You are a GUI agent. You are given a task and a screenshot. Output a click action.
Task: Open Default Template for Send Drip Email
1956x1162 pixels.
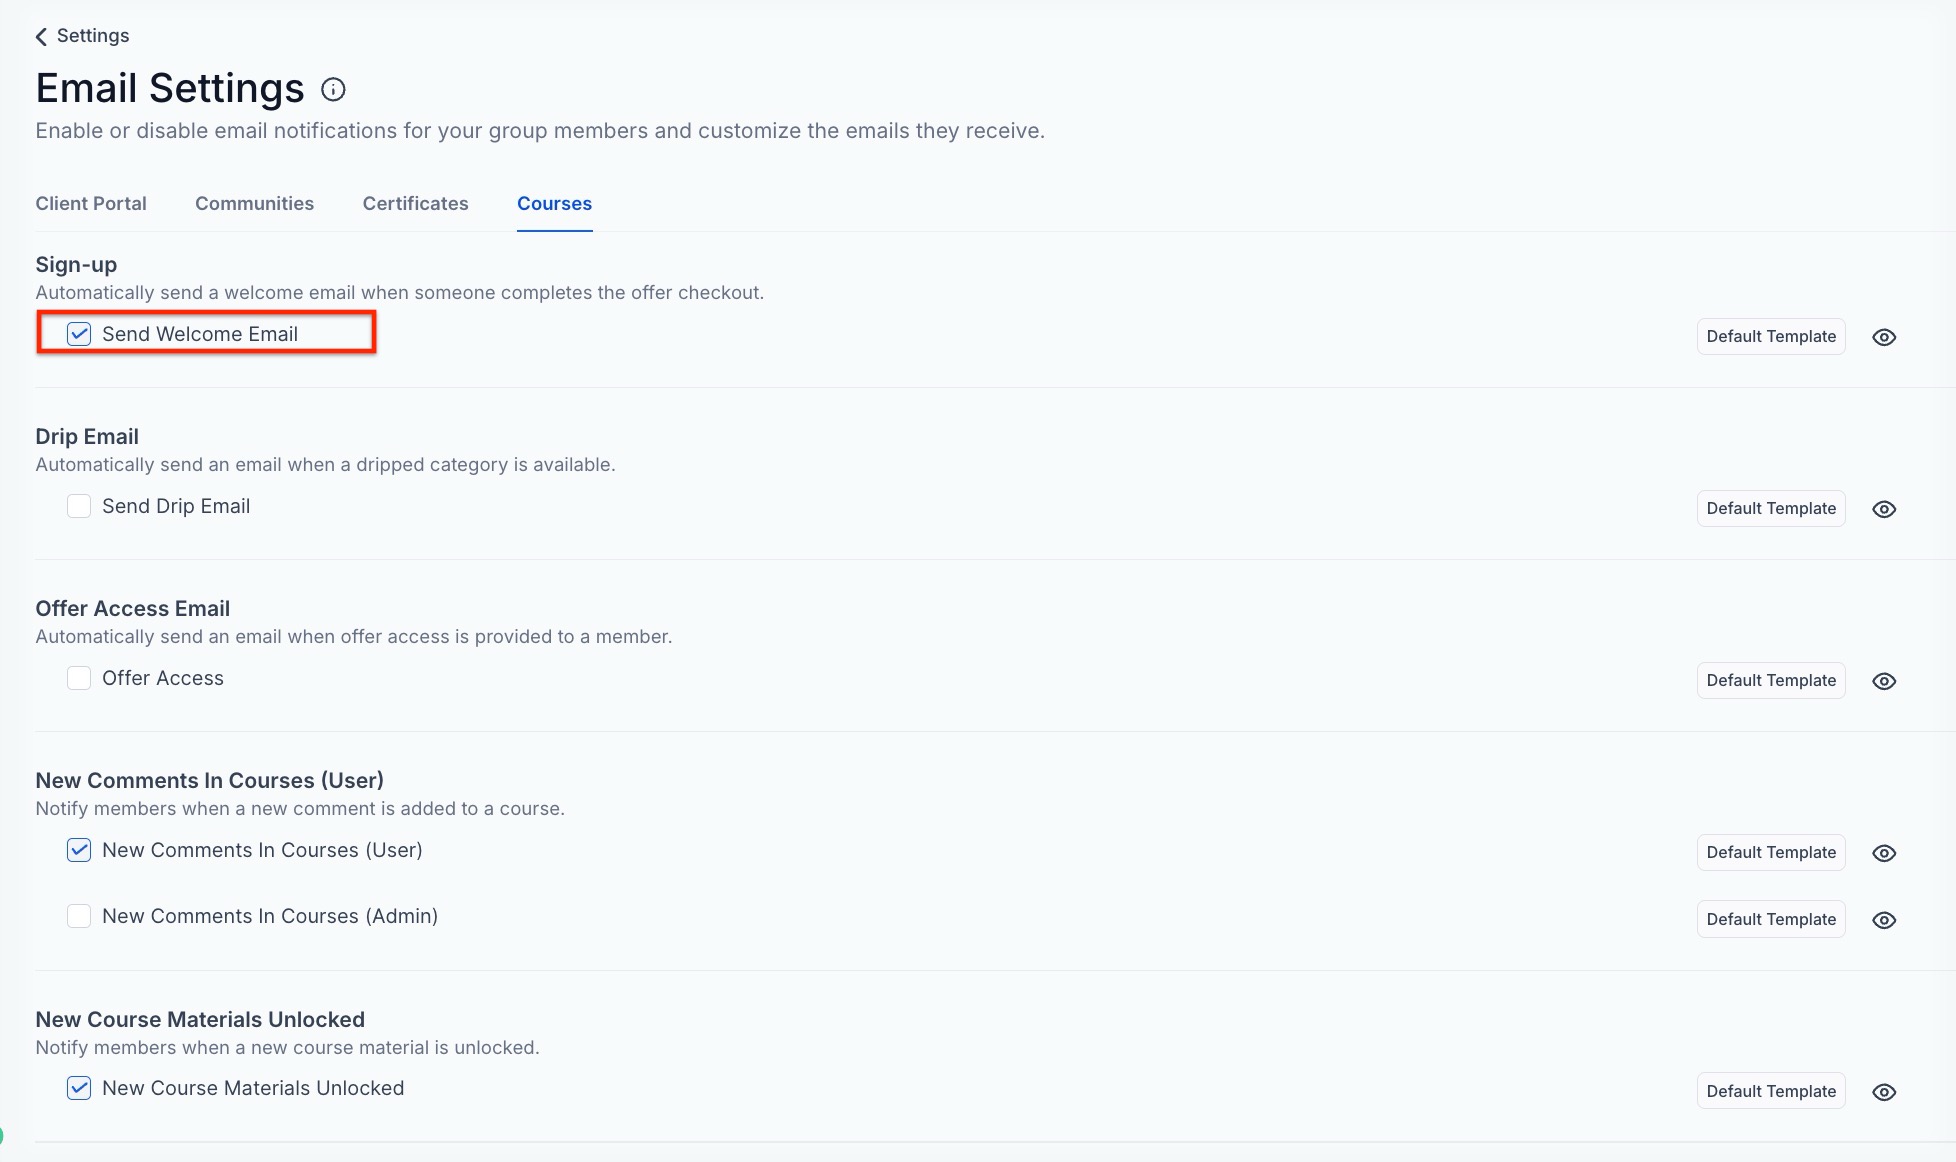tap(1770, 509)
